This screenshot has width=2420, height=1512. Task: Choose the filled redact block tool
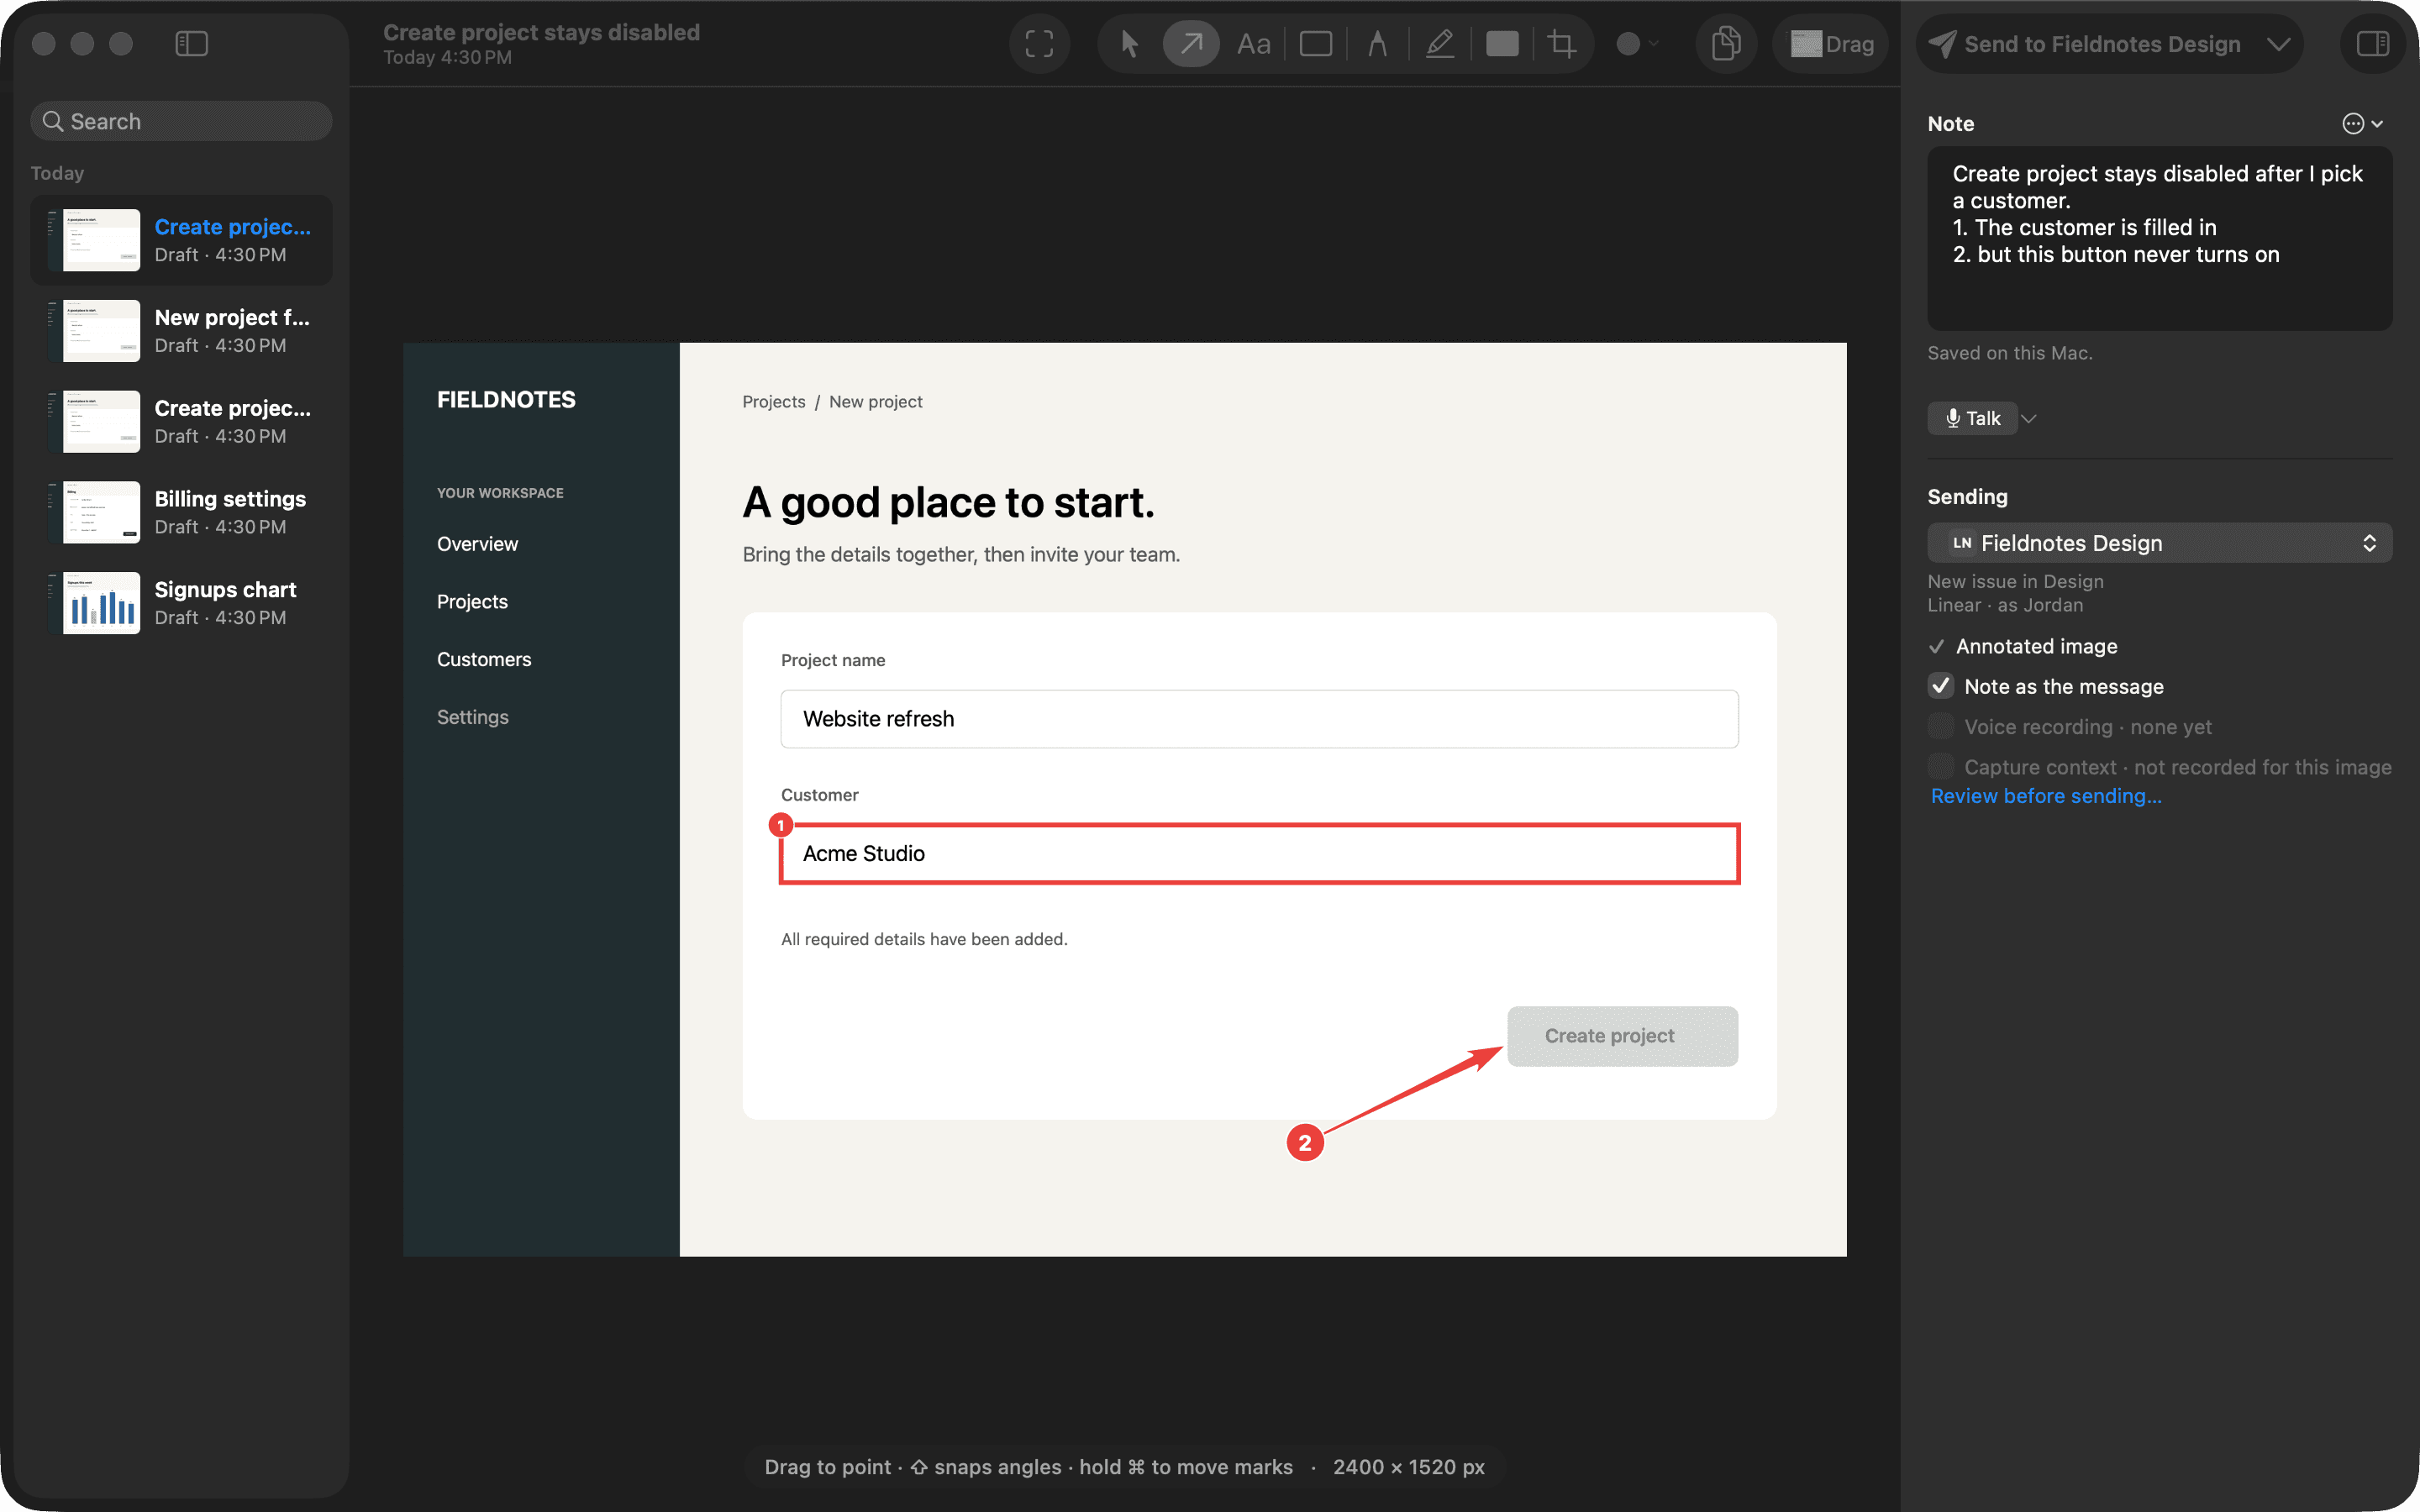coord(1501,44)
